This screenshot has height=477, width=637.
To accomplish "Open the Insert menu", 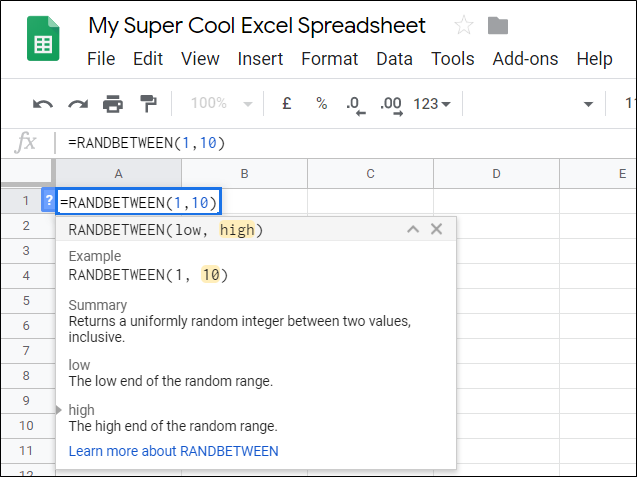I will pos(260,59).
